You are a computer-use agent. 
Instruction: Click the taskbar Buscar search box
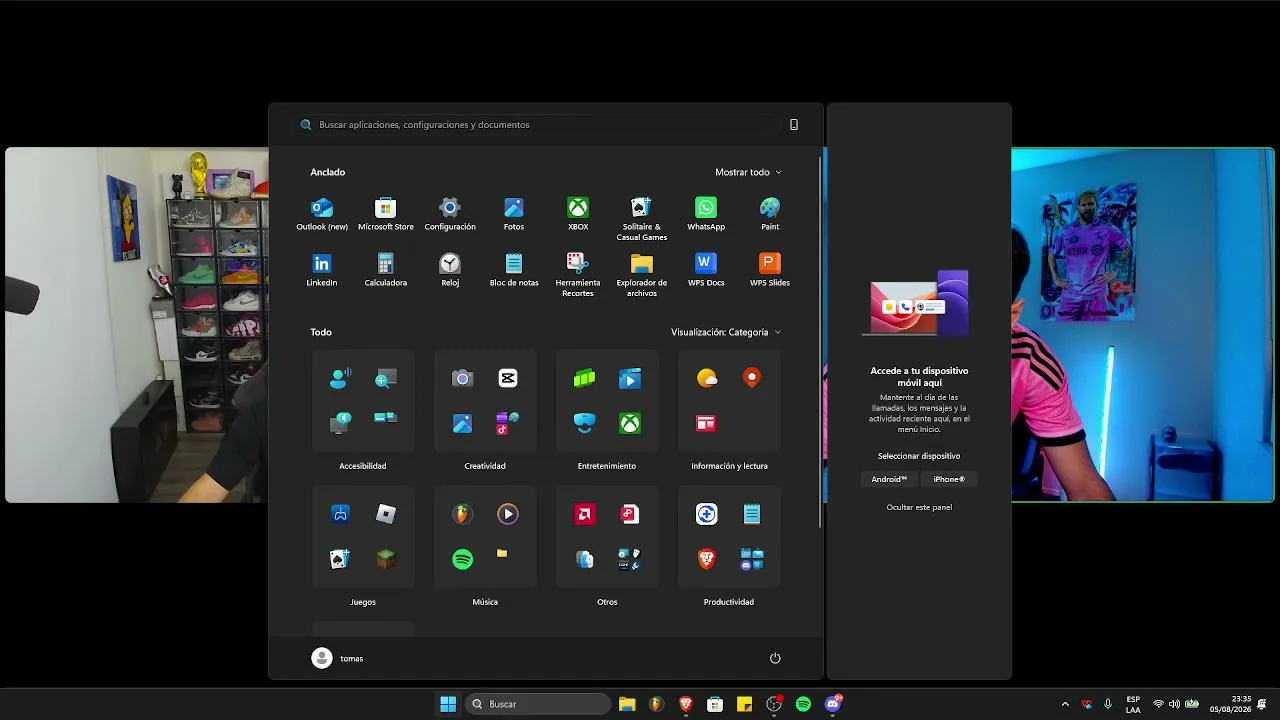point(538,704)
